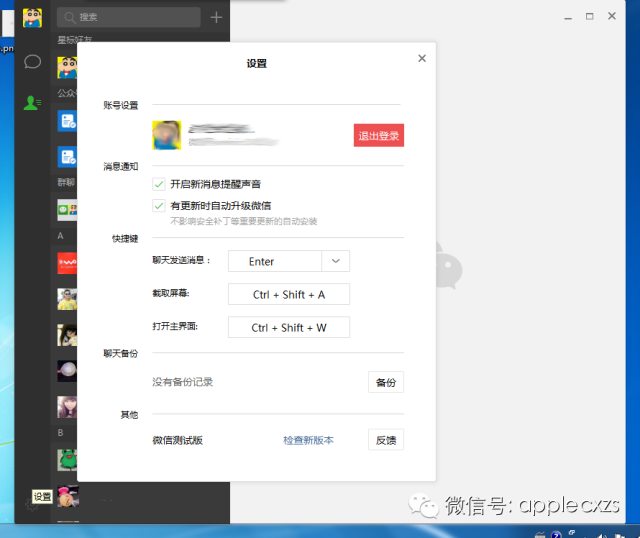Click the Ctrl + Shift + W shortcut field
Viewport: 640px width, 538px height.
tap(289, 327)
